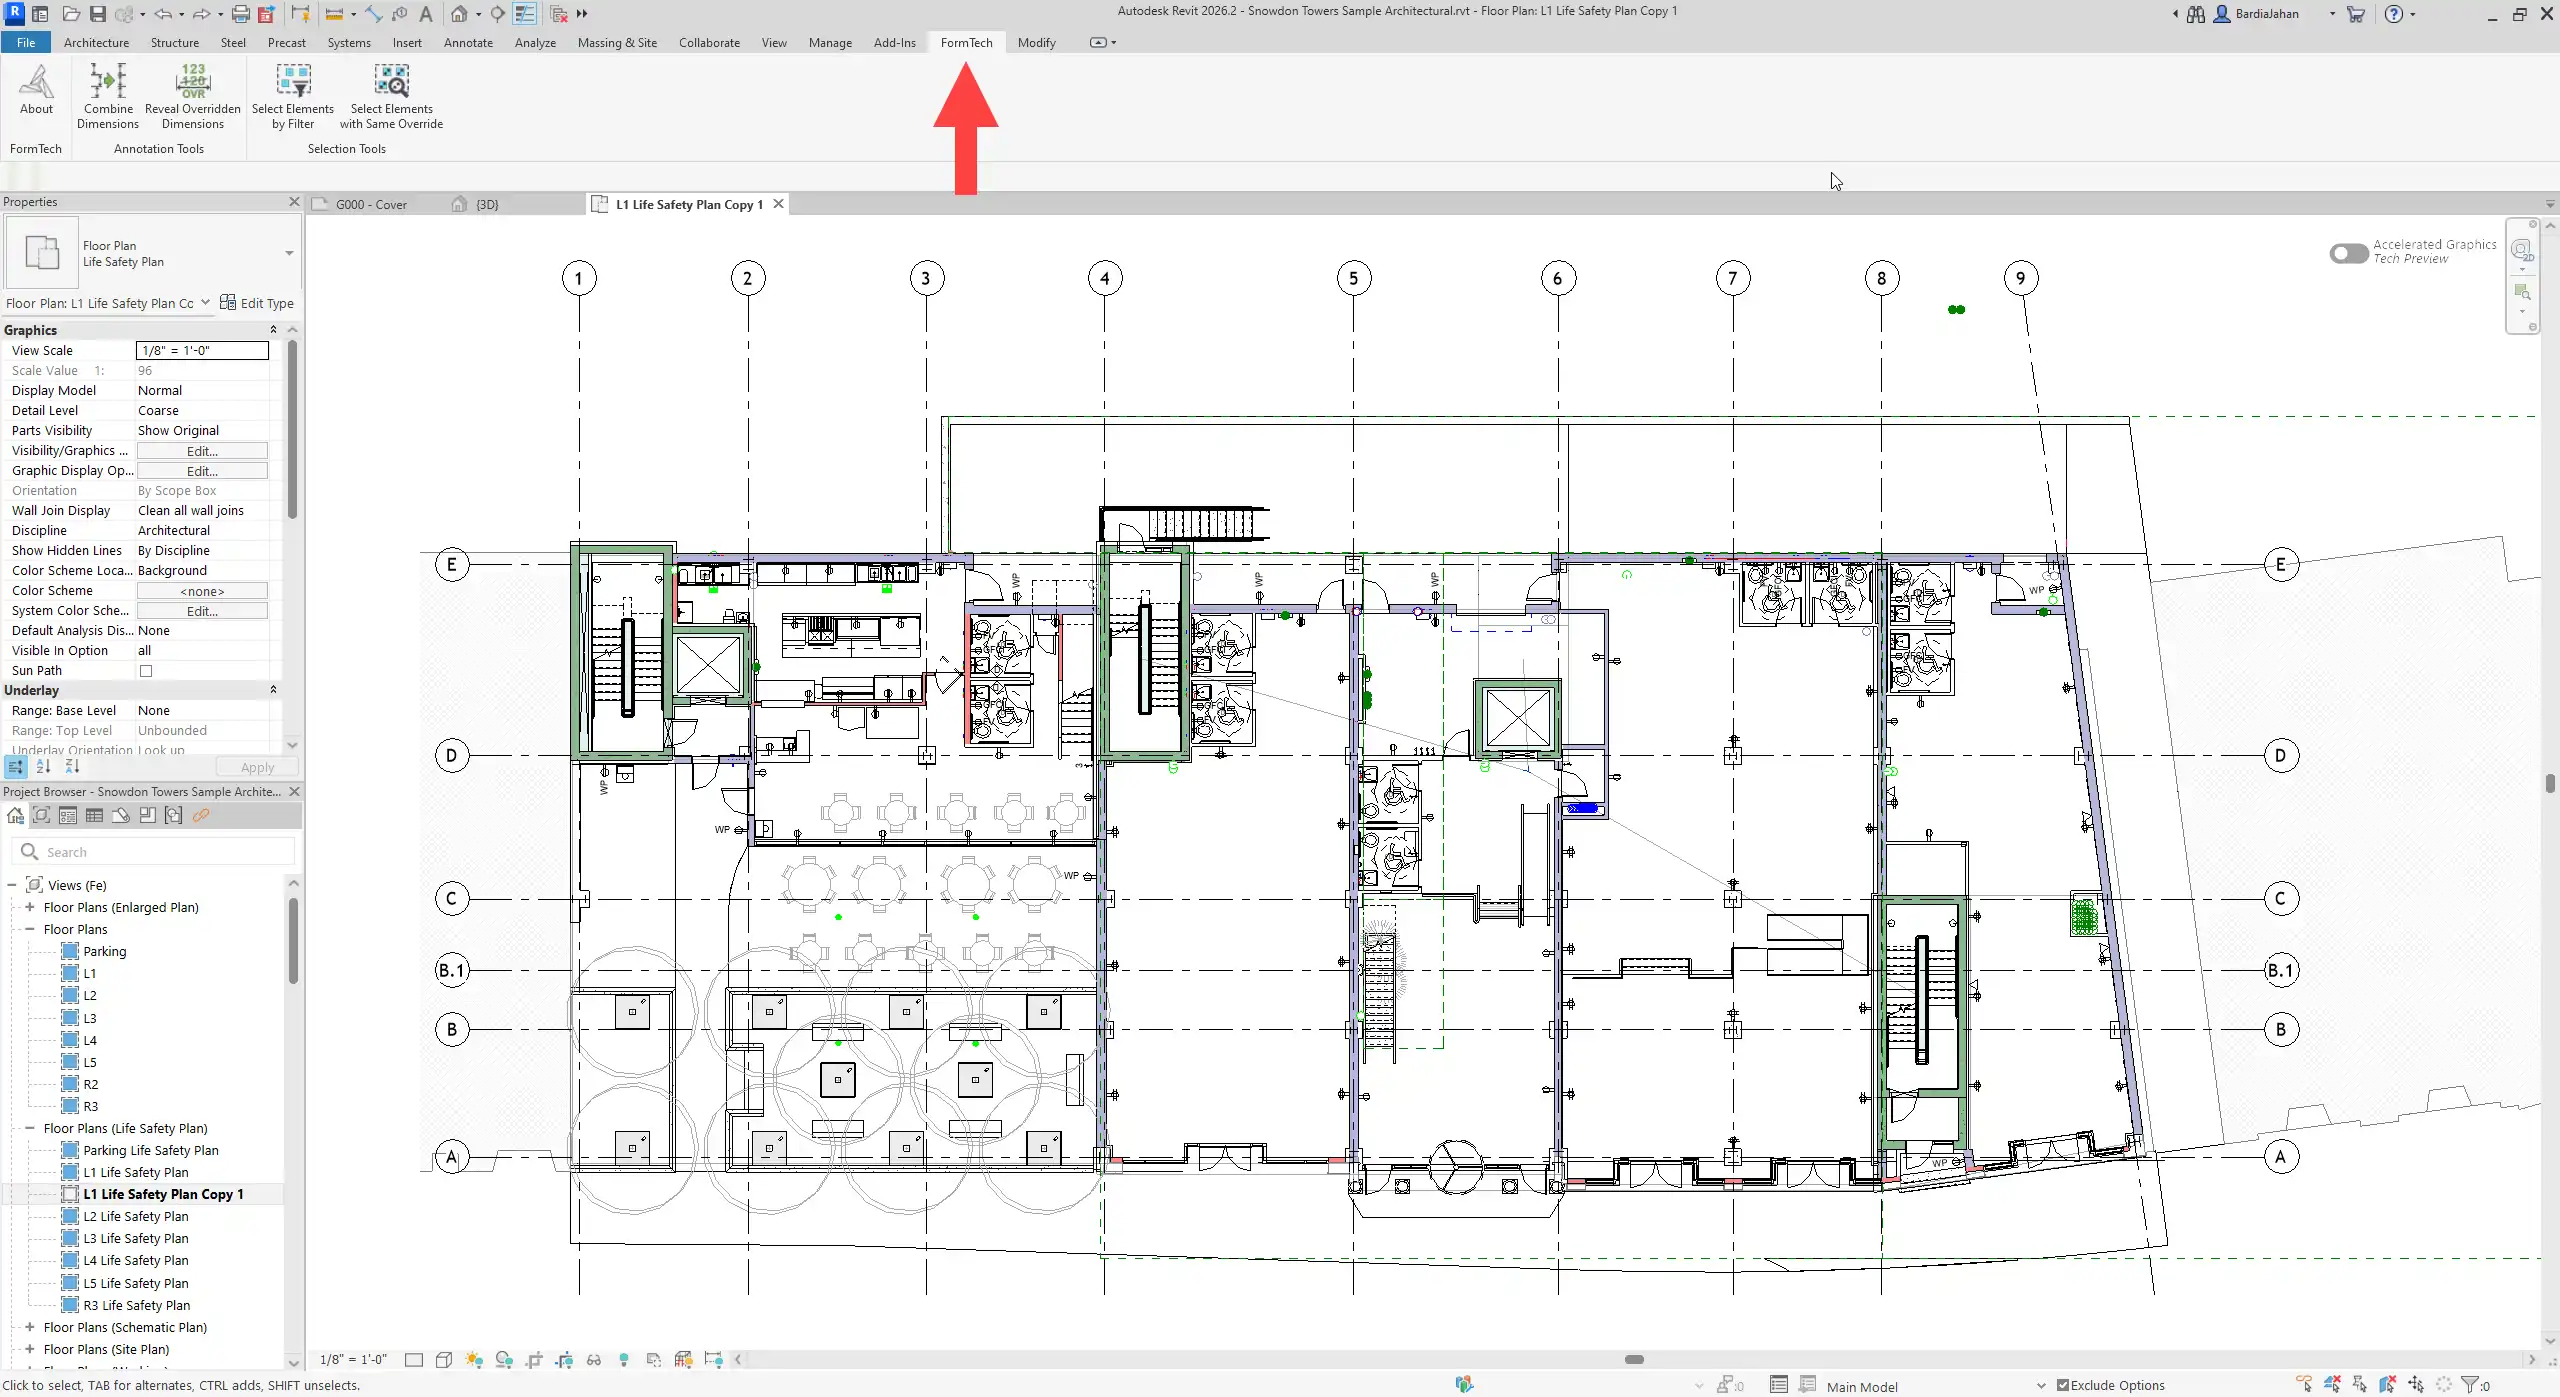Screen dimensions: 2560x1397
Task: Toggle Accelerated Graphics Tech Preview switch
Action: click(x=2347, y=253)
